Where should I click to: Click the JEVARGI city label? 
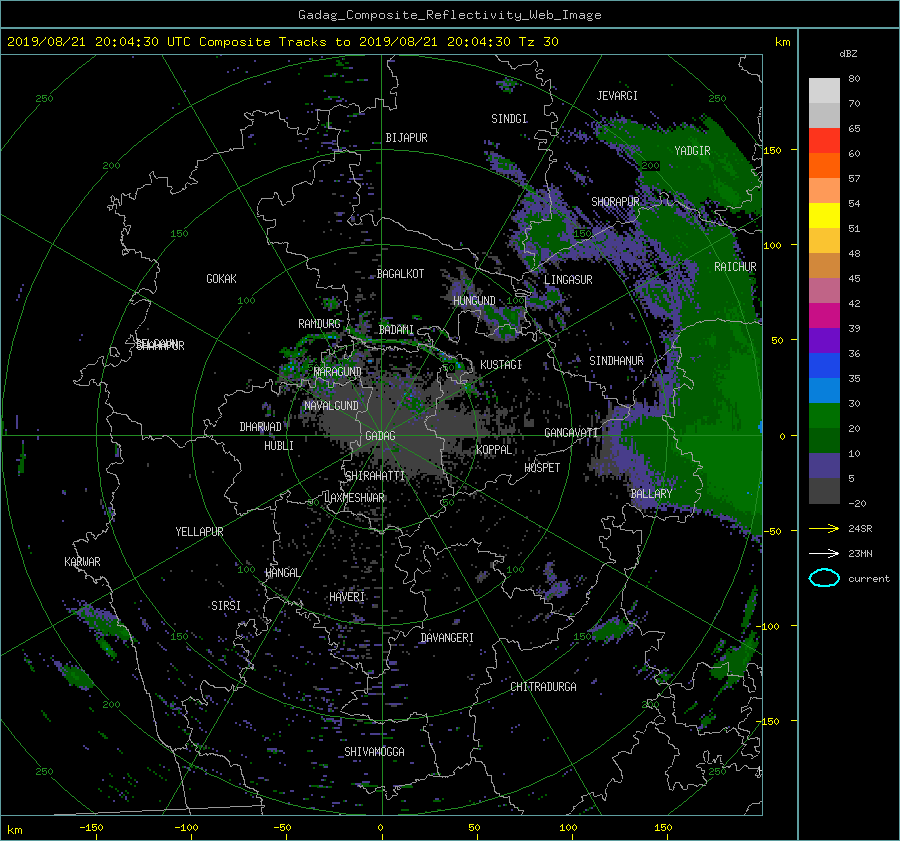(x=617, y=95)
